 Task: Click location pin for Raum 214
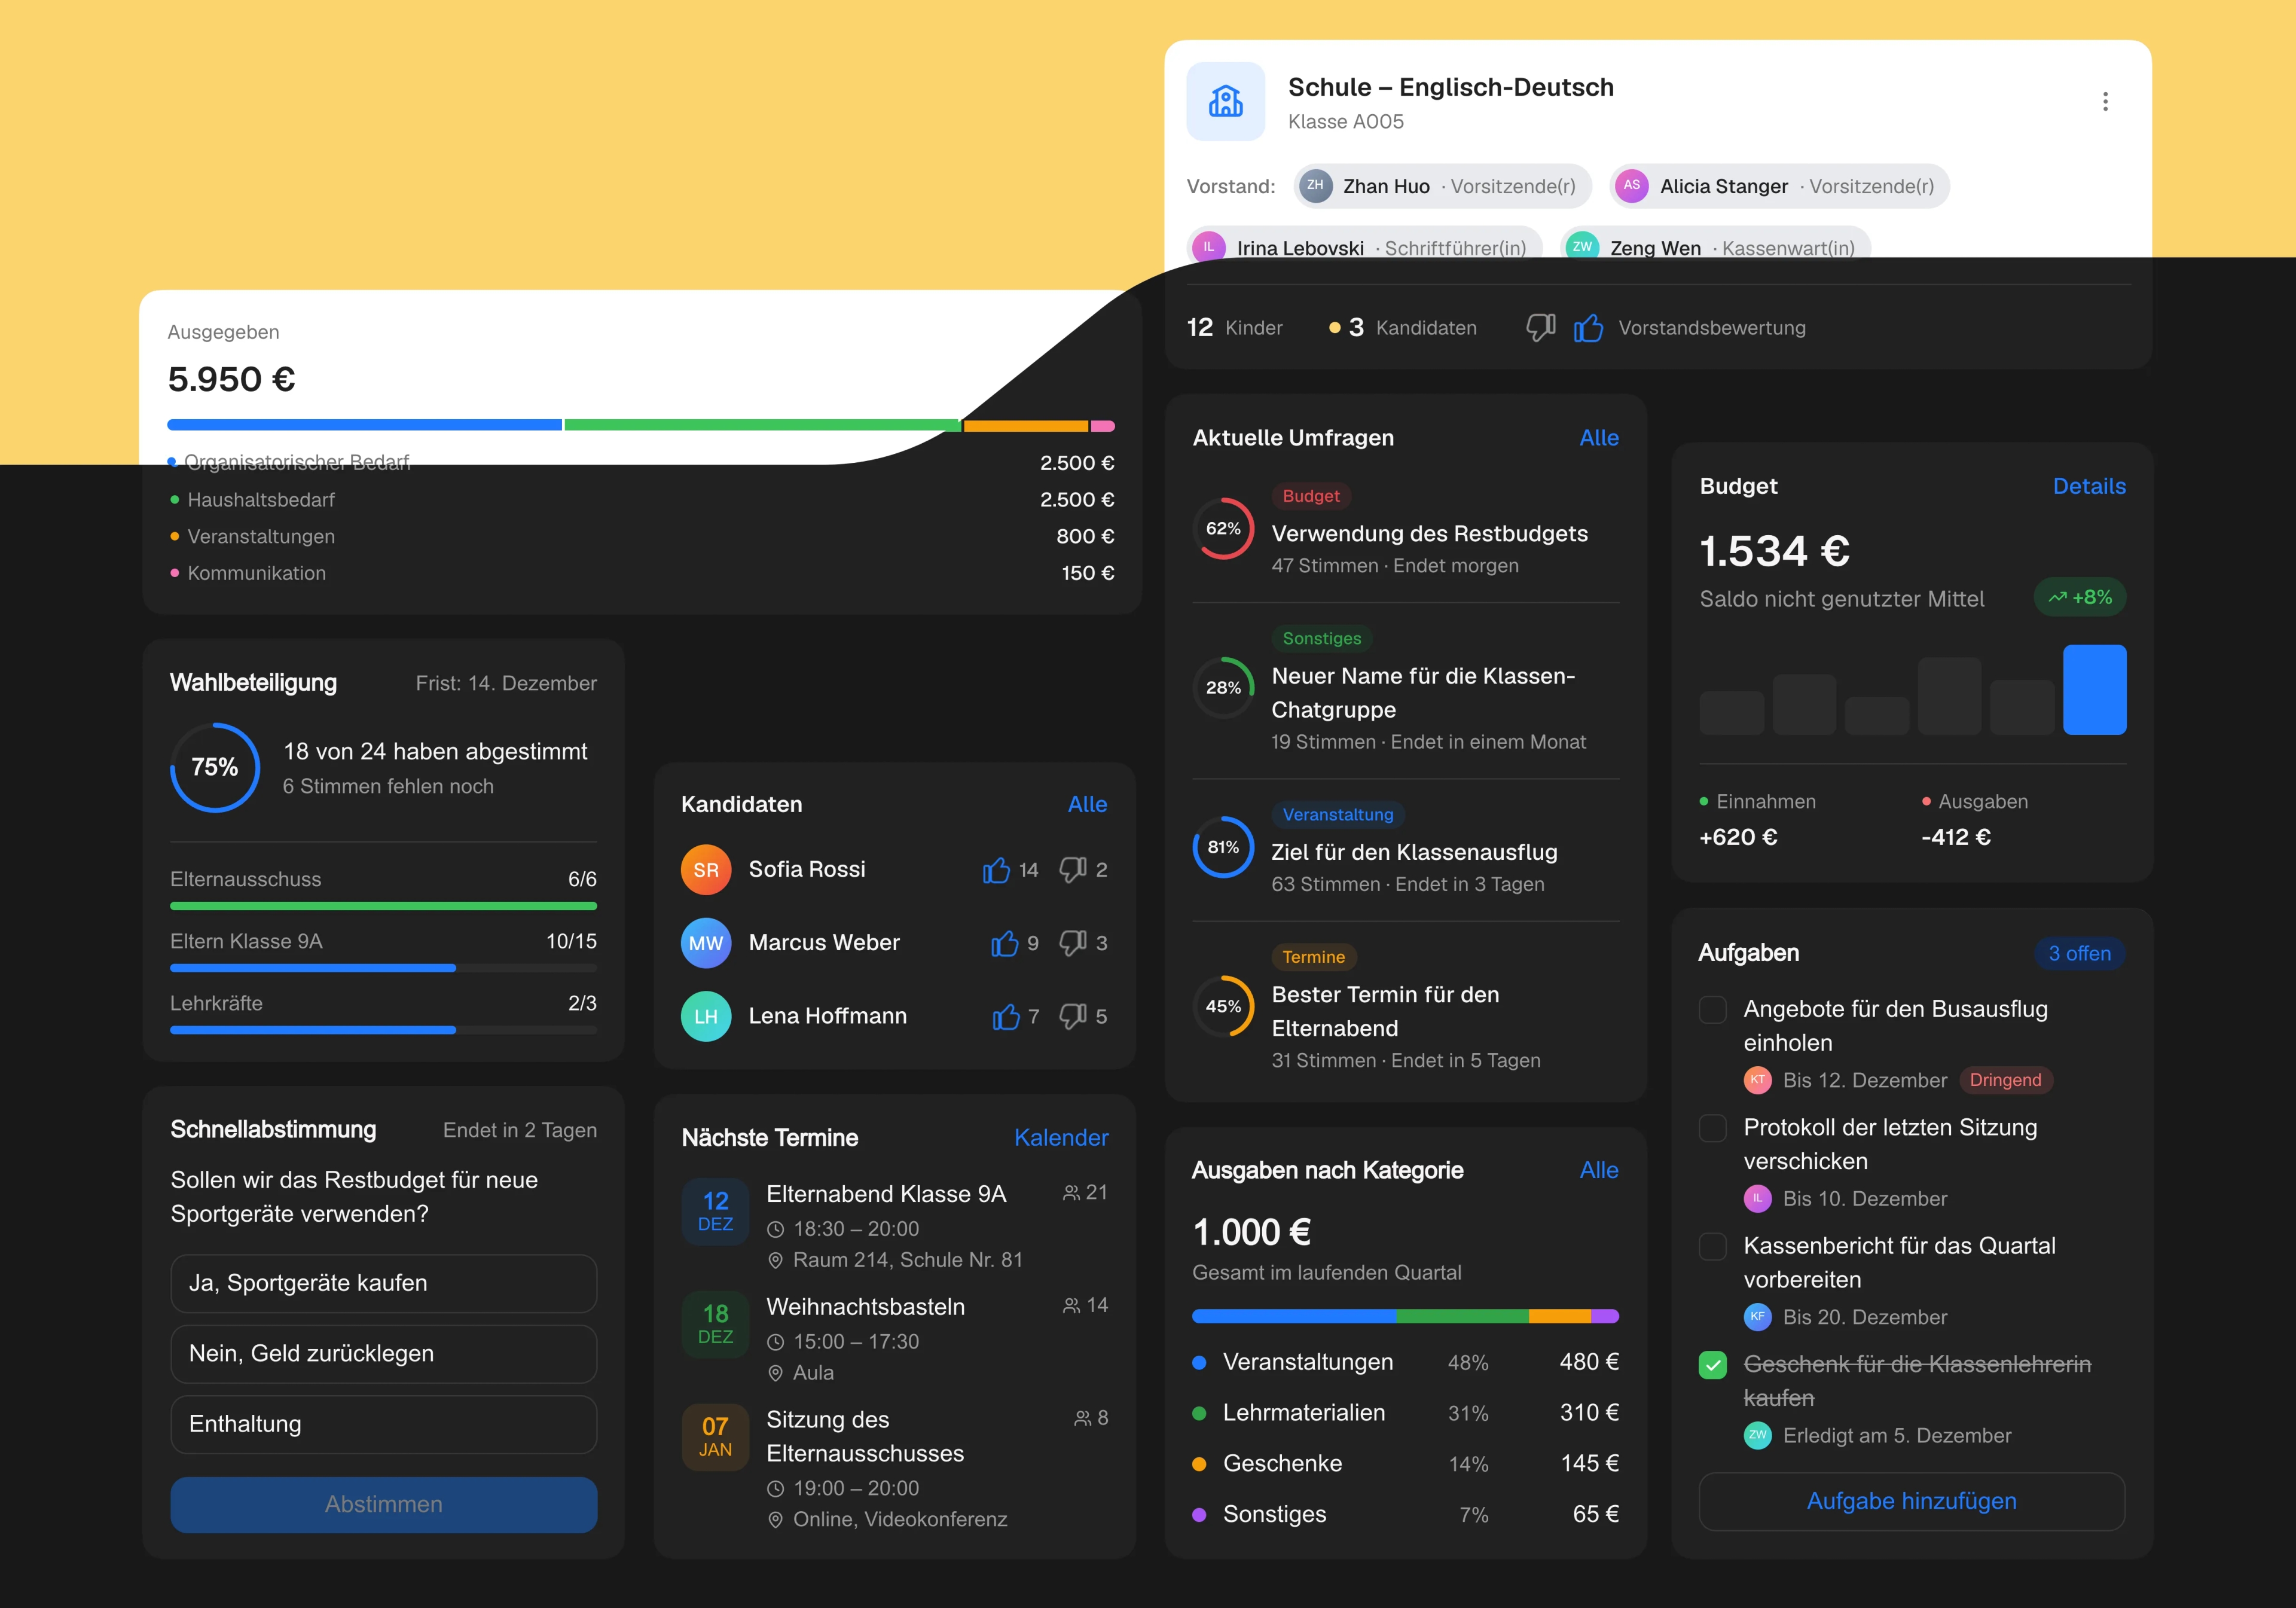pos(774,1260)
